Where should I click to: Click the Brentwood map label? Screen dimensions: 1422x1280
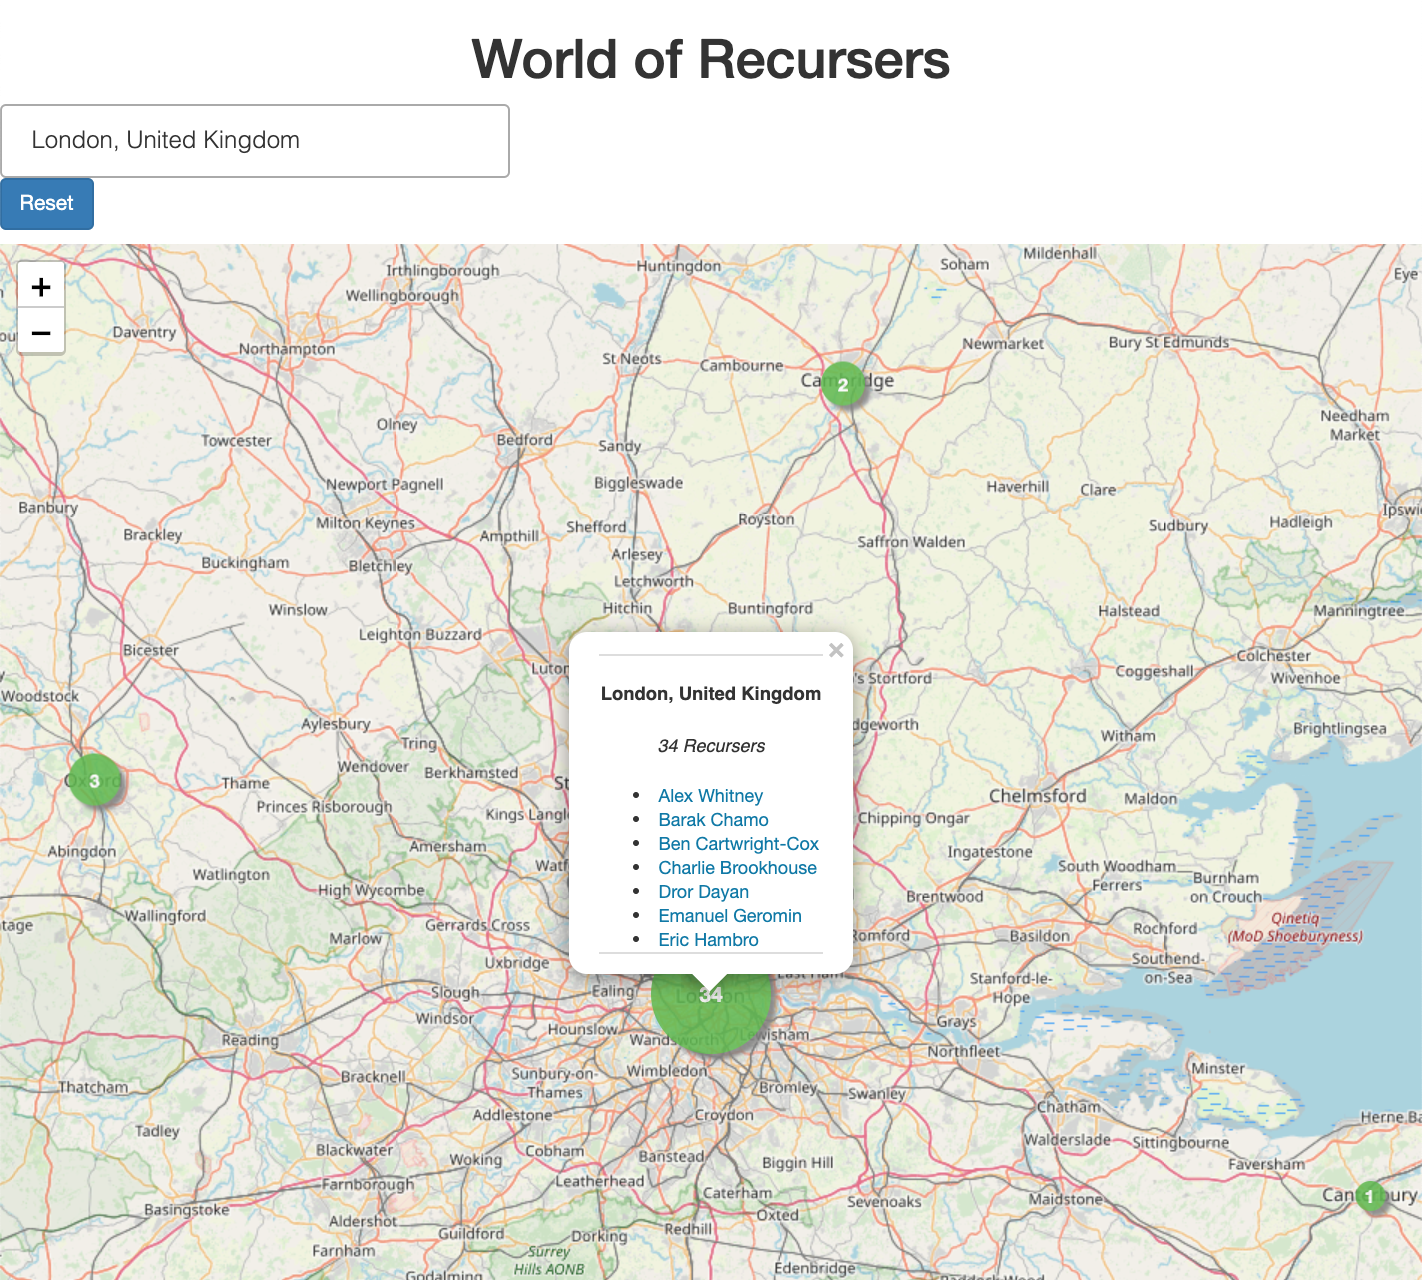click(x=945, y=897)
